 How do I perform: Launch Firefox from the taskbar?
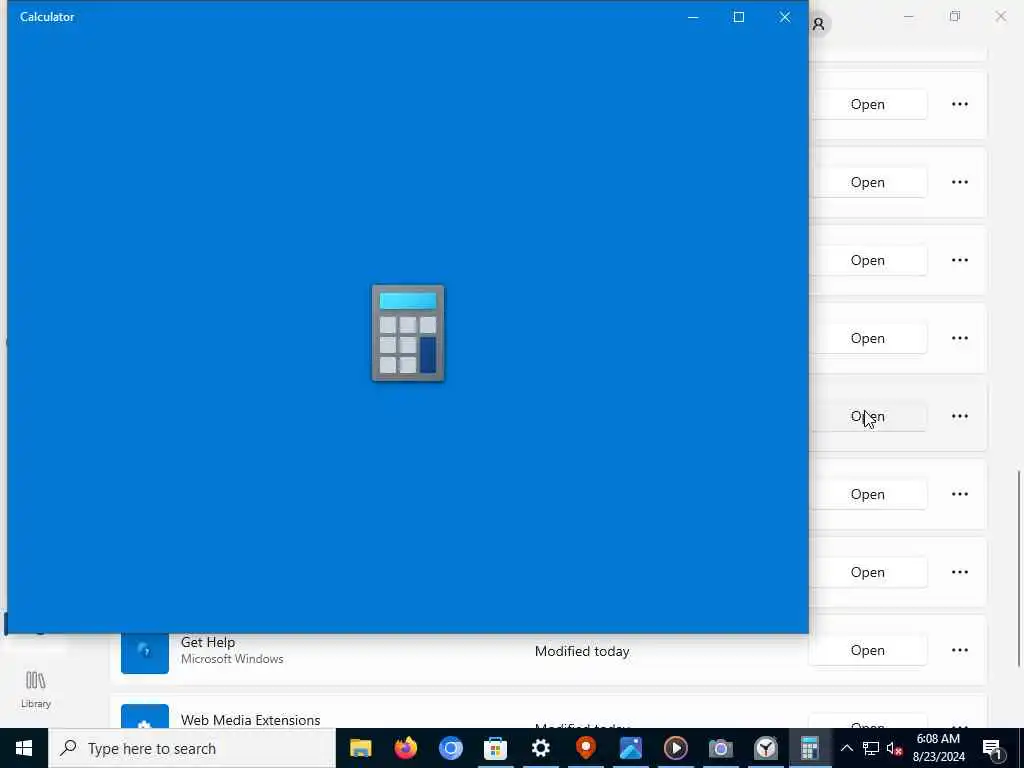point(406,748)
